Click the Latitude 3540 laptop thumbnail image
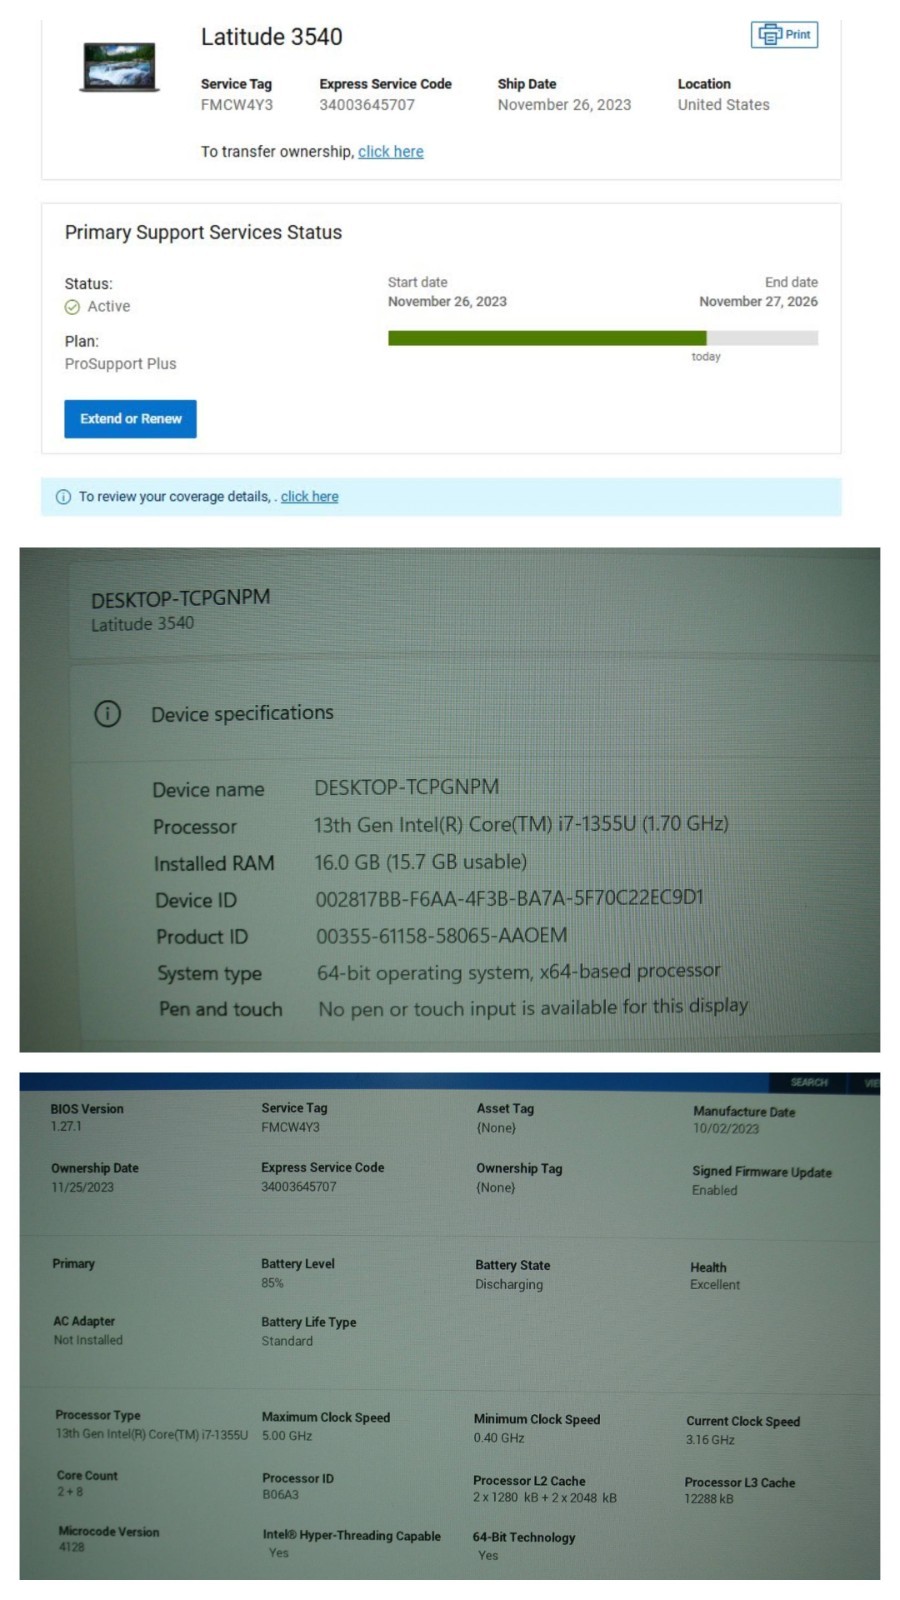900x1600 pixels. (x=119, y=67)
